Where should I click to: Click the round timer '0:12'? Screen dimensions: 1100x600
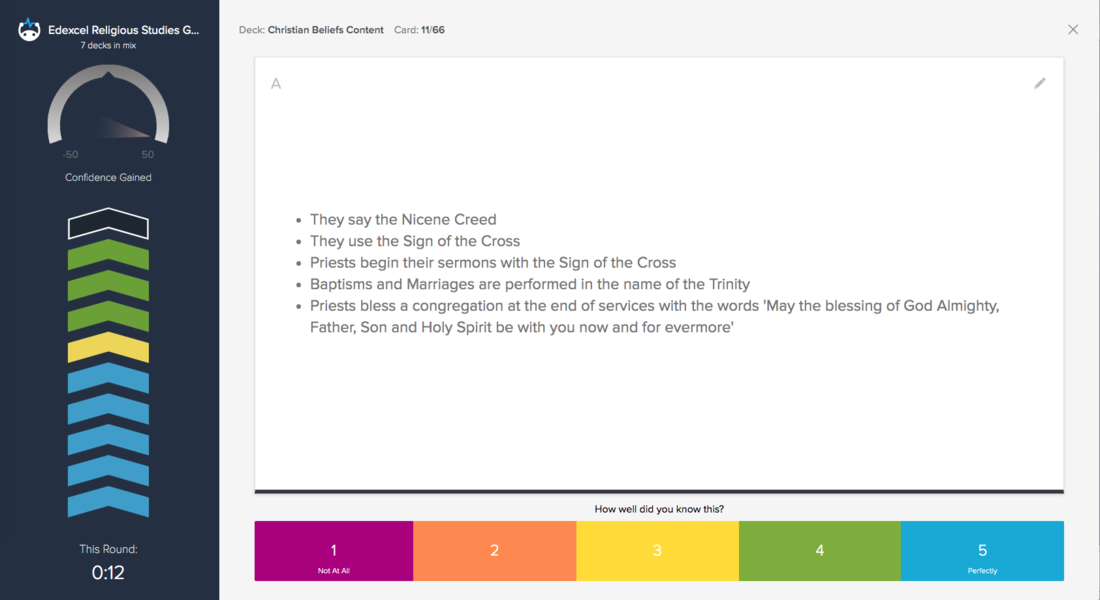coord(108,573)
